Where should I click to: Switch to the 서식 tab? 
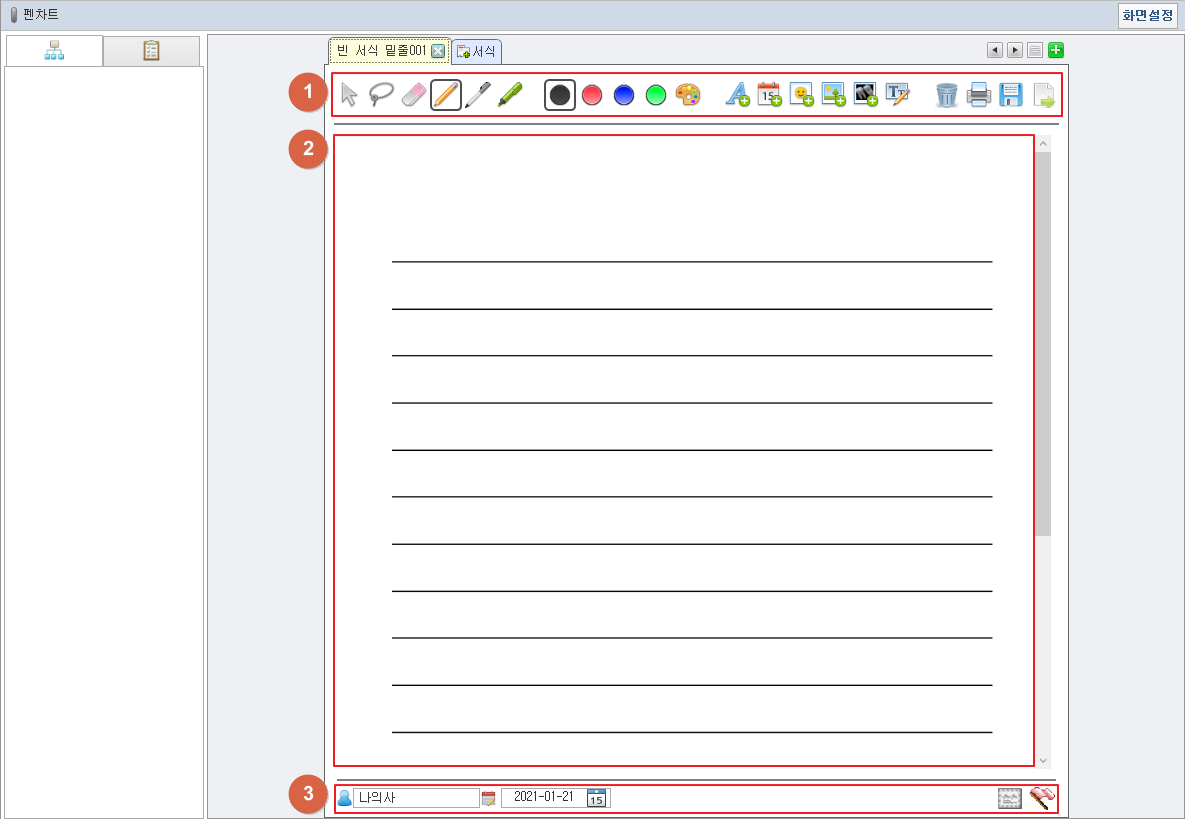477,51
